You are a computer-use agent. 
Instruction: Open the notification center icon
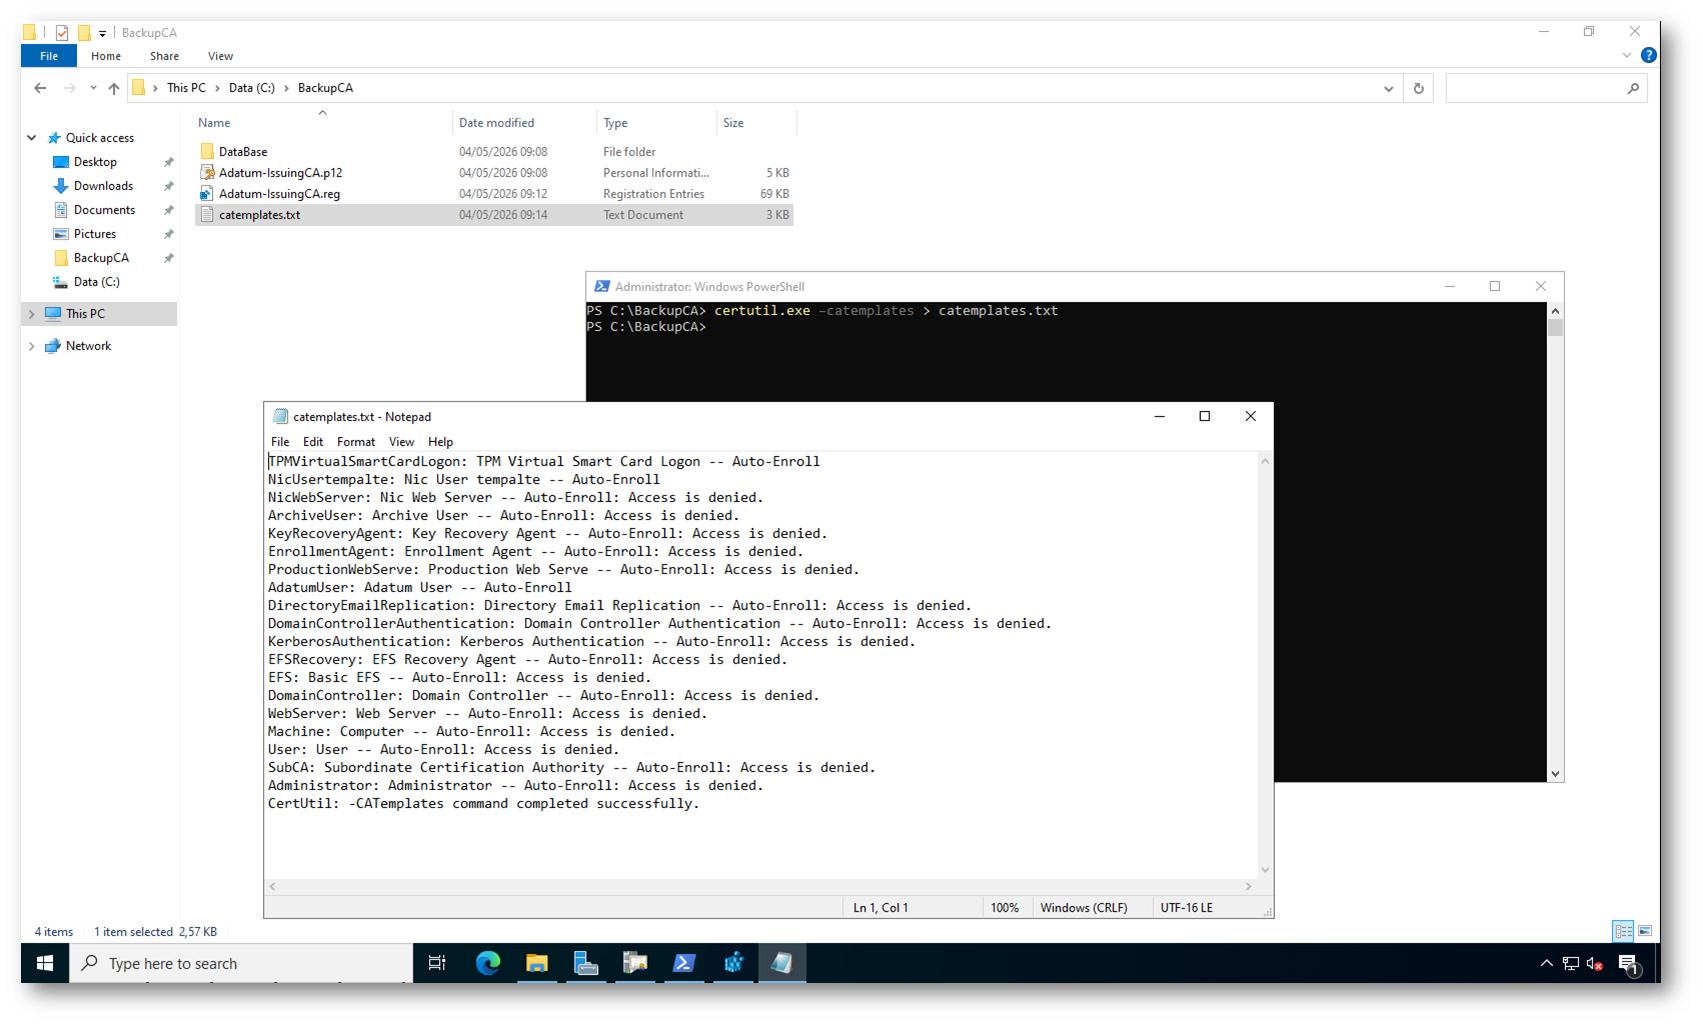[1628, 964]
